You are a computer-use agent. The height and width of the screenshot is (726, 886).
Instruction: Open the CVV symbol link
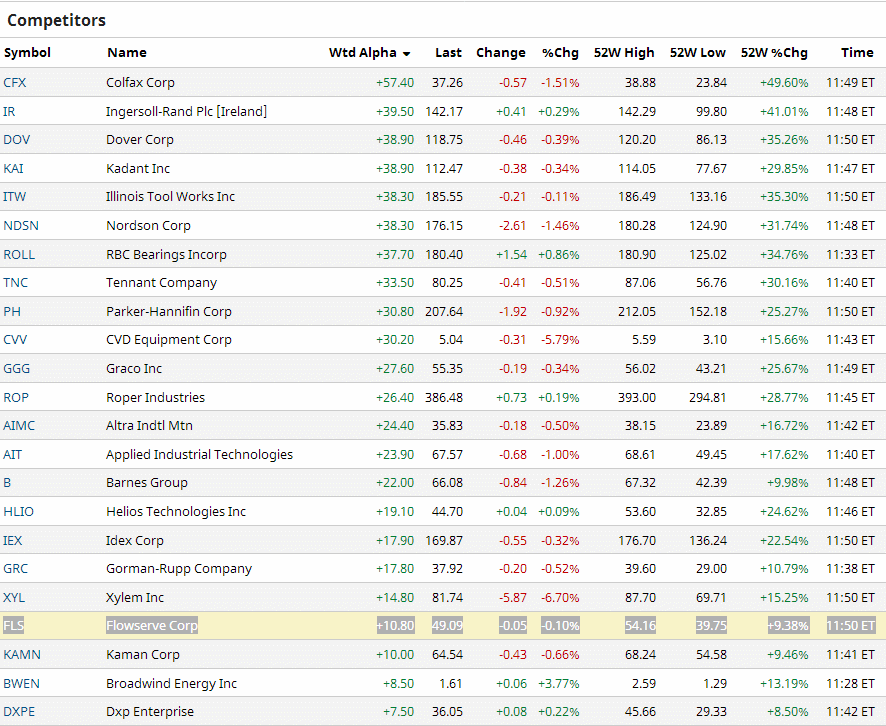[x=15, y=340]
